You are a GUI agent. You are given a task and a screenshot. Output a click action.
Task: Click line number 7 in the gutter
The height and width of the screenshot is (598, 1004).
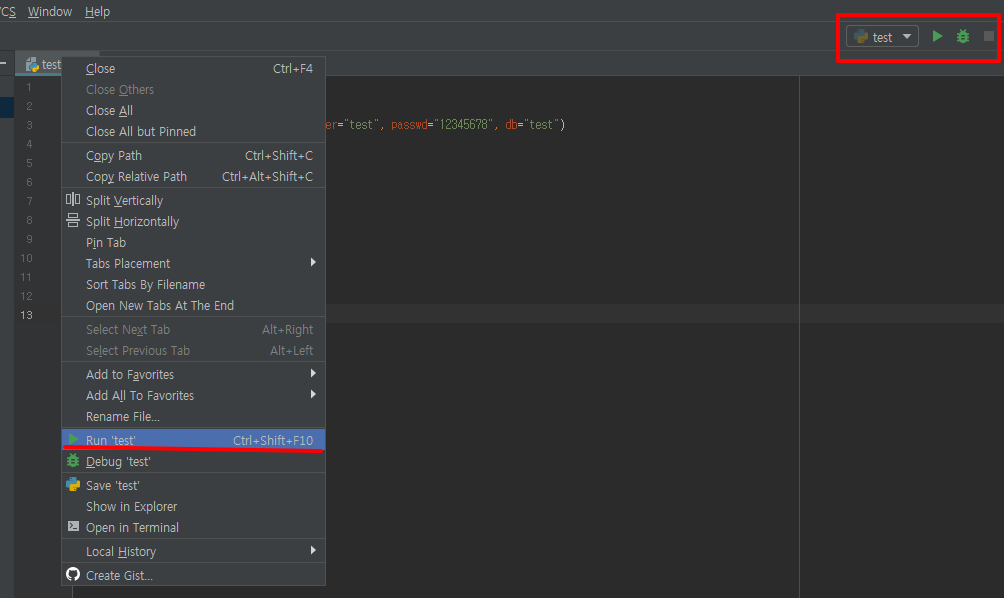pyautogui.click(x=29, y=201)
